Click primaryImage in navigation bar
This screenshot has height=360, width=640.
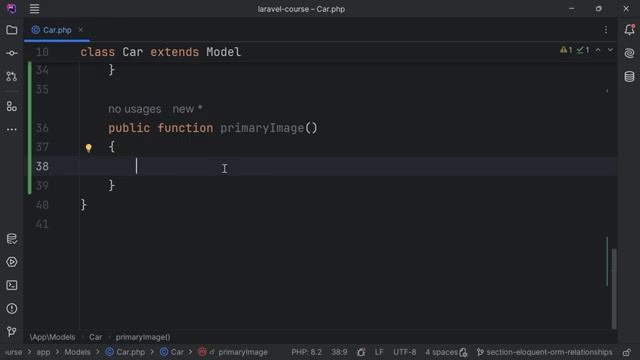pyautogui.click(x=233, y=352)
